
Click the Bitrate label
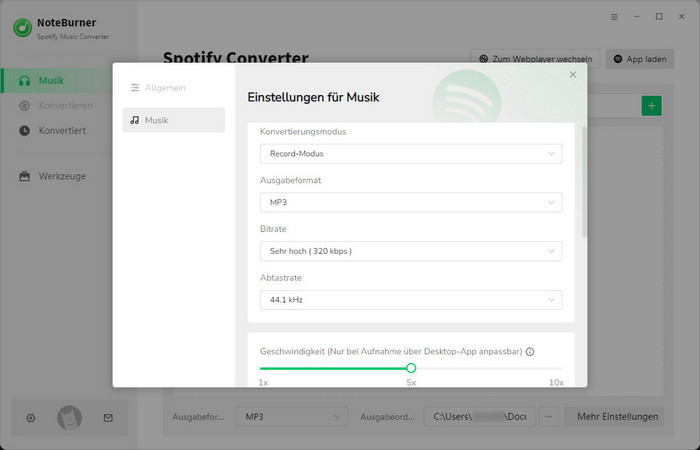tap(273, 229)
